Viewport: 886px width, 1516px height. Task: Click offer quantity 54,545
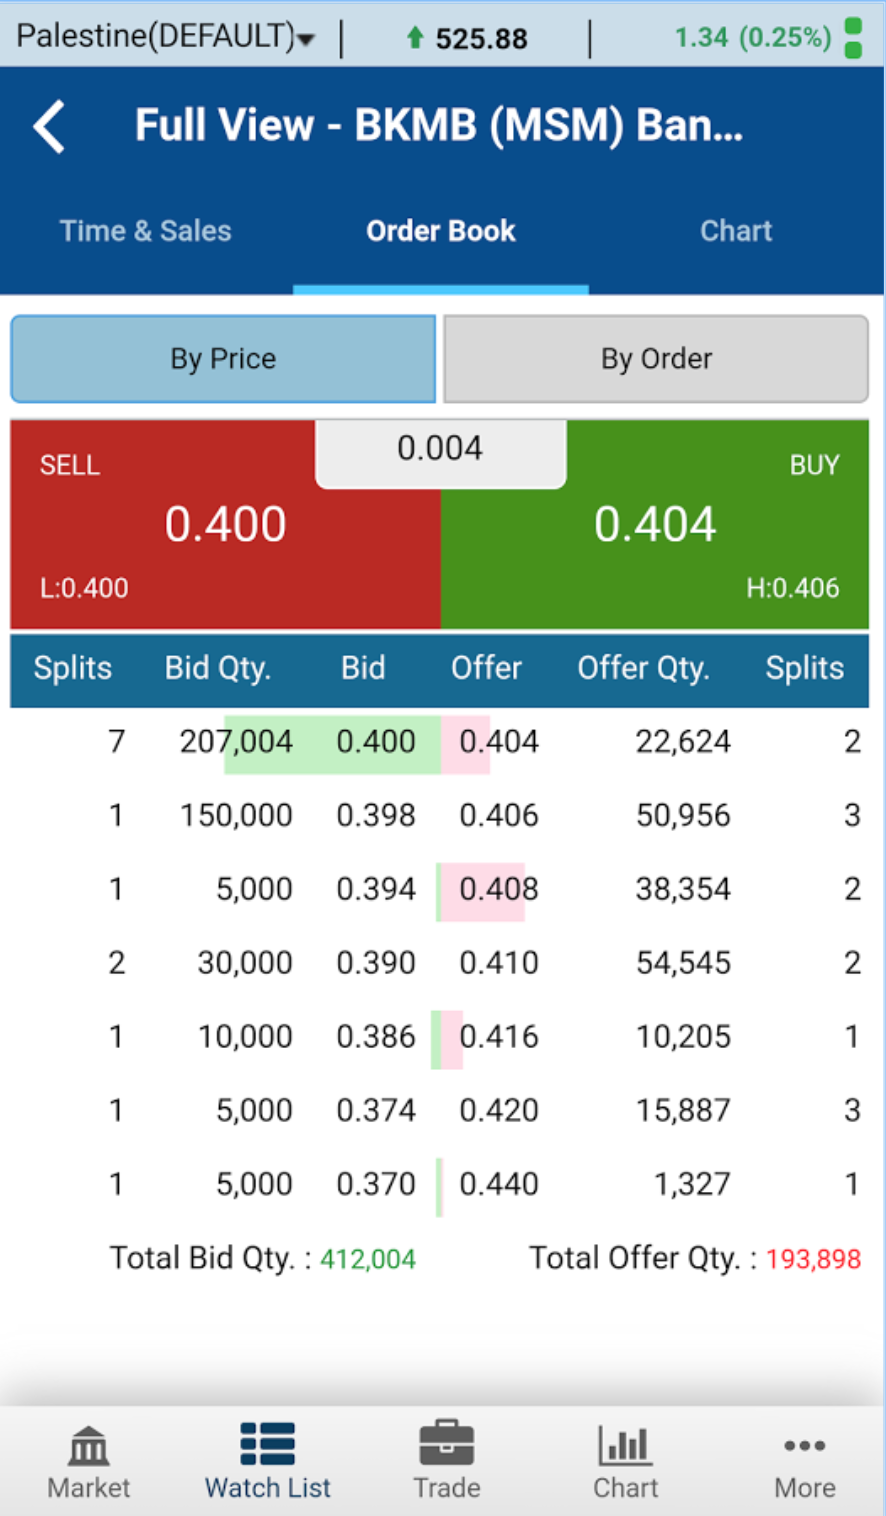[683, 963]
